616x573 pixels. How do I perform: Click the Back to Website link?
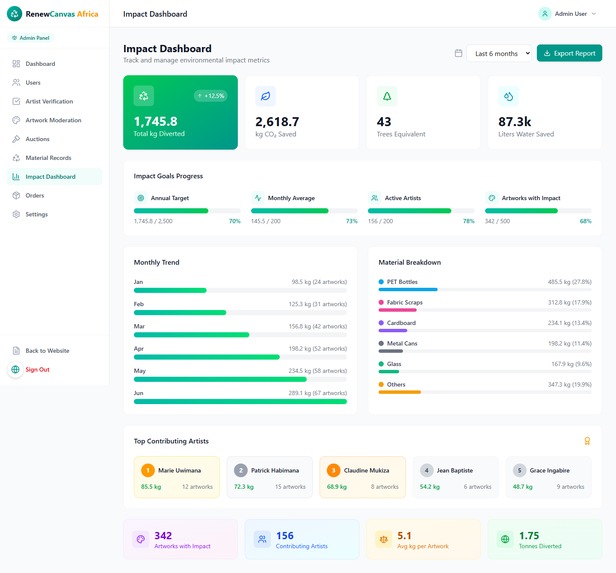pyautogui.click(x=47, y=351)
